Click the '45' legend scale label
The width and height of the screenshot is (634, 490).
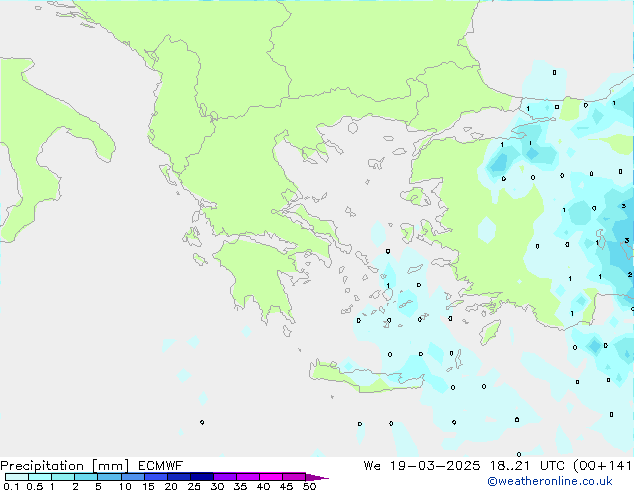287,486
